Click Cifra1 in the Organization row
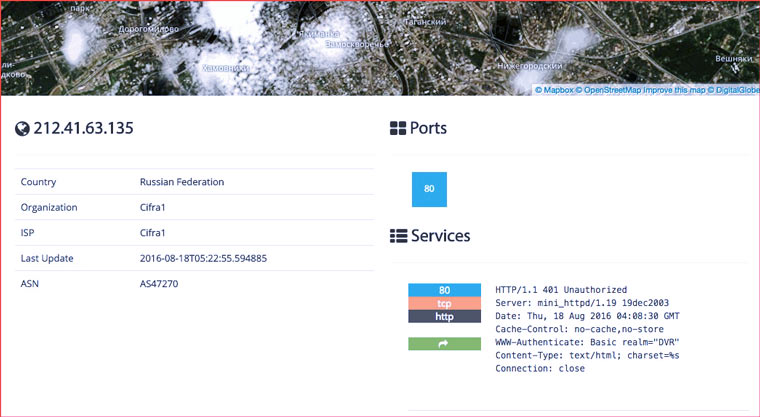This screenshot has width=760, height=417. 153,208
